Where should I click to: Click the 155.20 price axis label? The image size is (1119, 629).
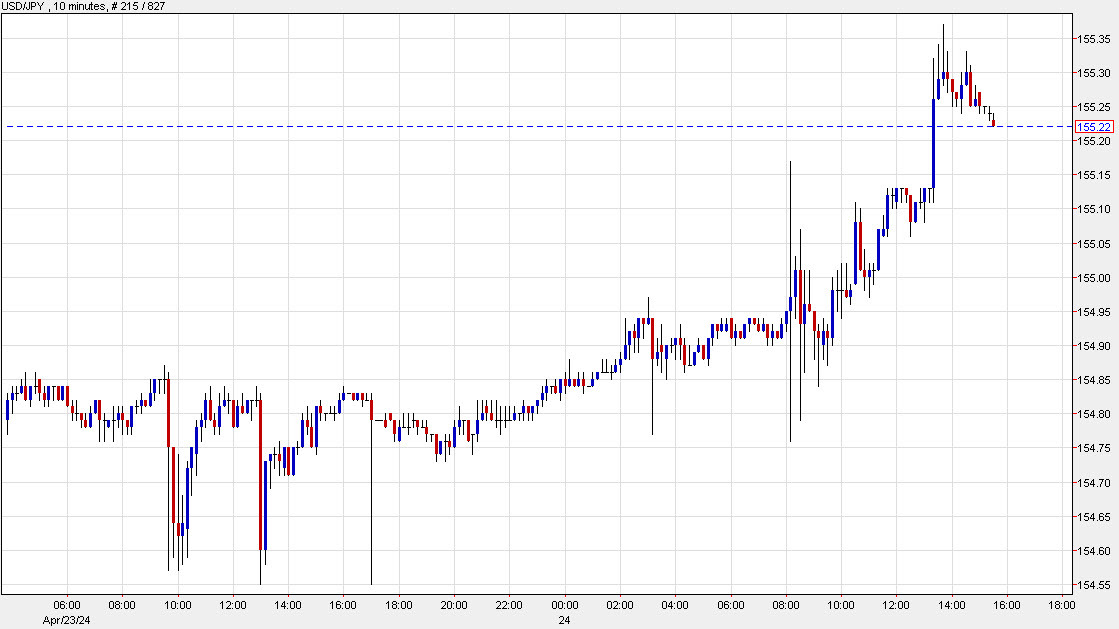(1093, 141)
